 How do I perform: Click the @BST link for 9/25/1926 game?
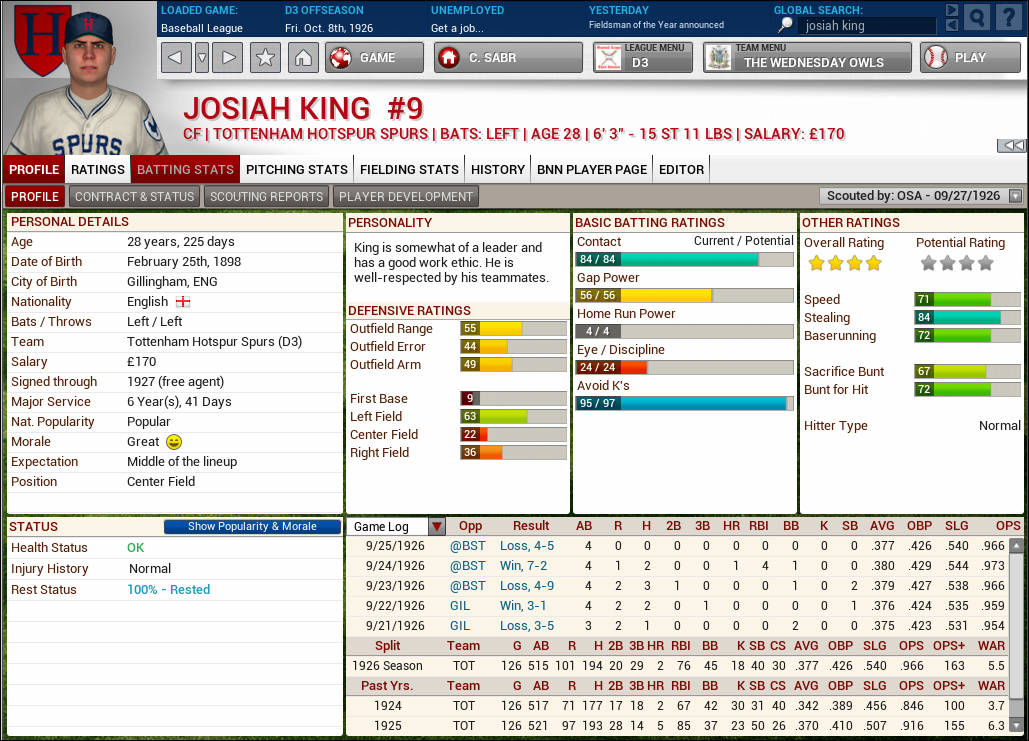467,547
